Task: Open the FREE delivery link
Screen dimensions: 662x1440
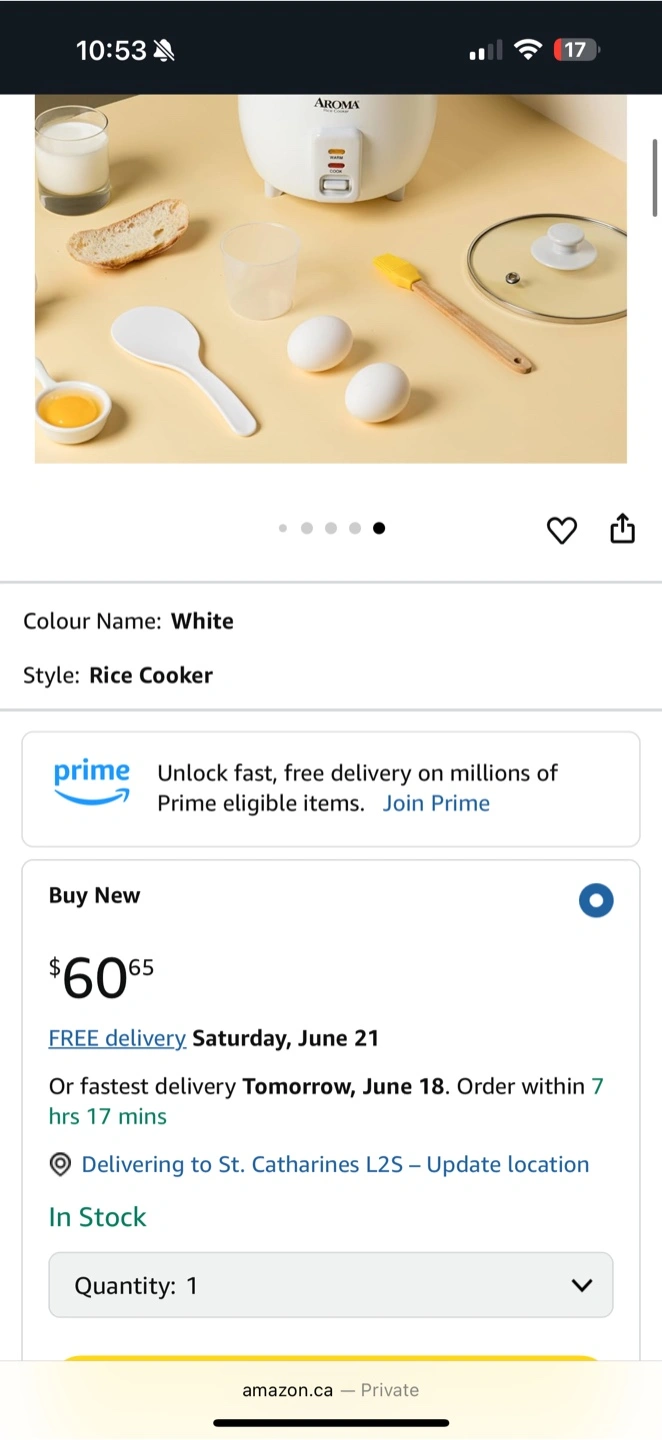Action: tap(117, 1038)
